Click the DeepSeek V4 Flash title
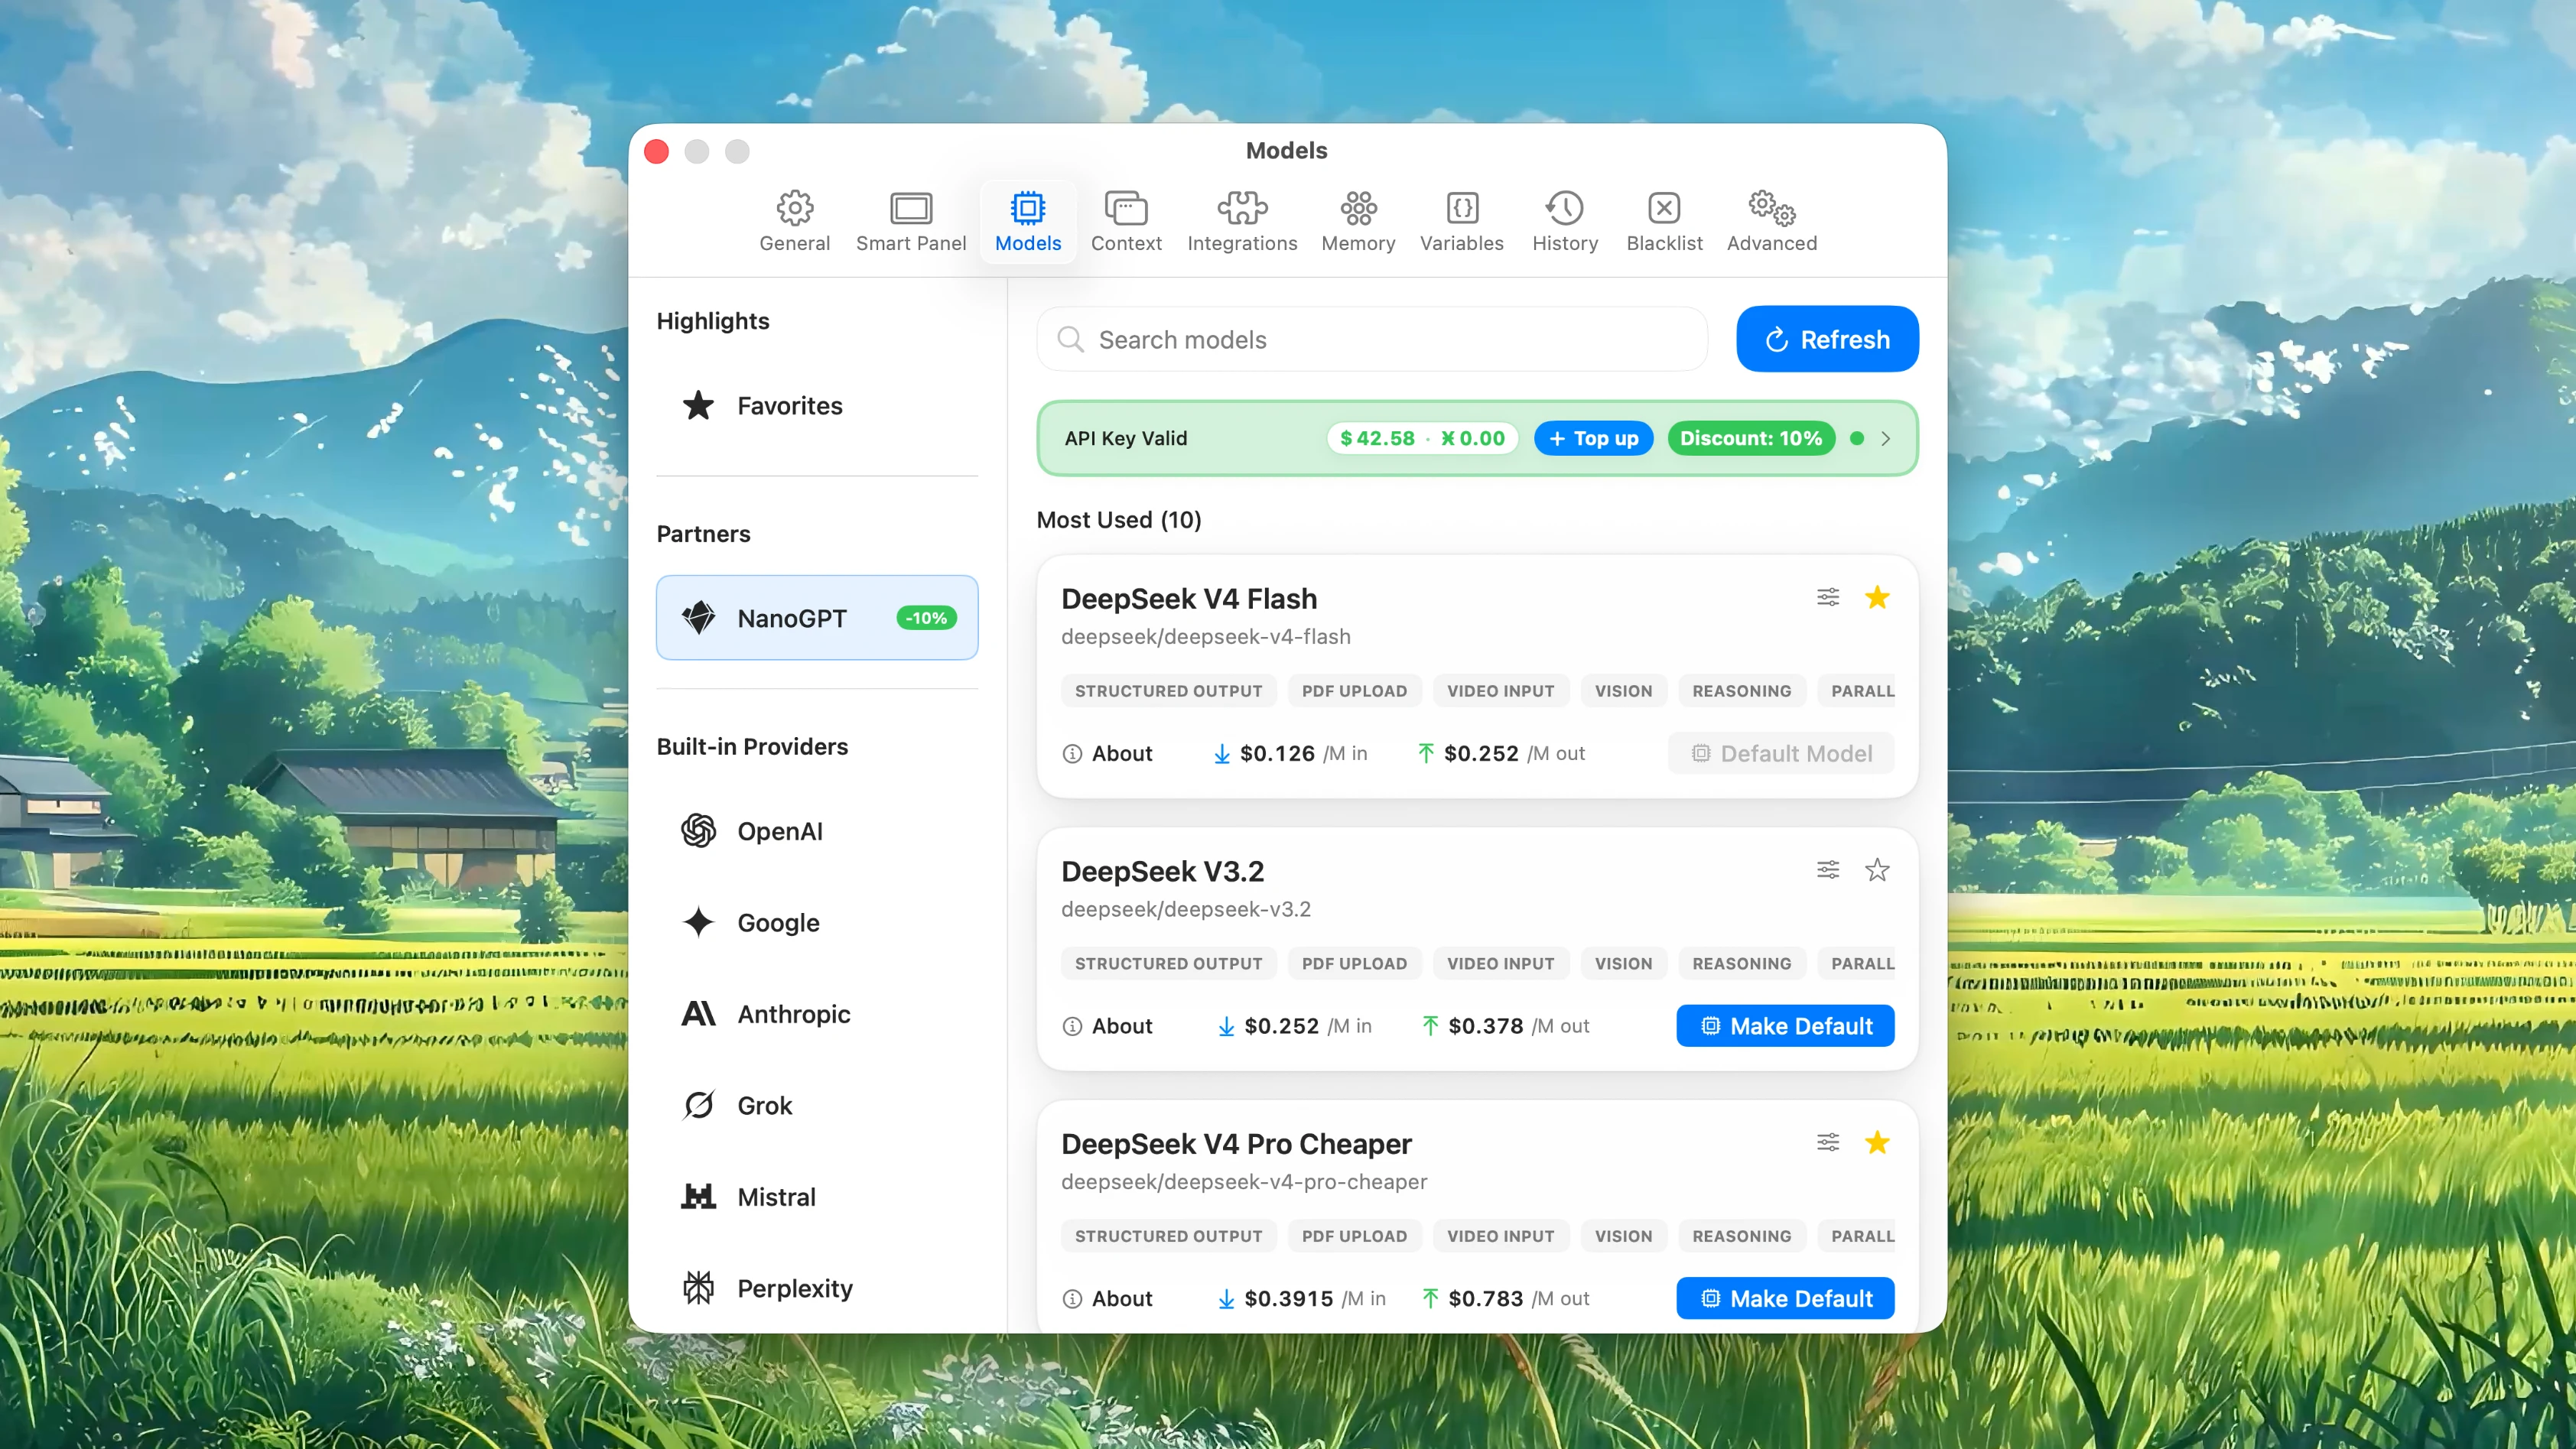The height and width of the screenshot is (1449, 2576). point(1189,599)
